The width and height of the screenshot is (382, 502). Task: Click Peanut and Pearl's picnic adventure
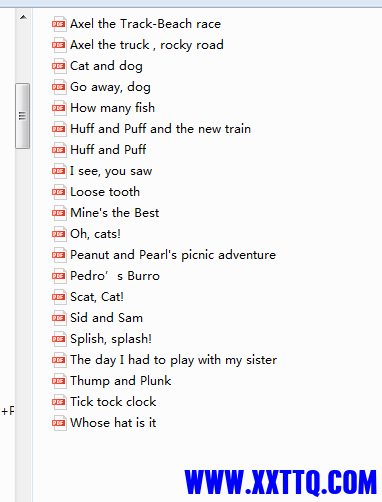coord(173,255)
